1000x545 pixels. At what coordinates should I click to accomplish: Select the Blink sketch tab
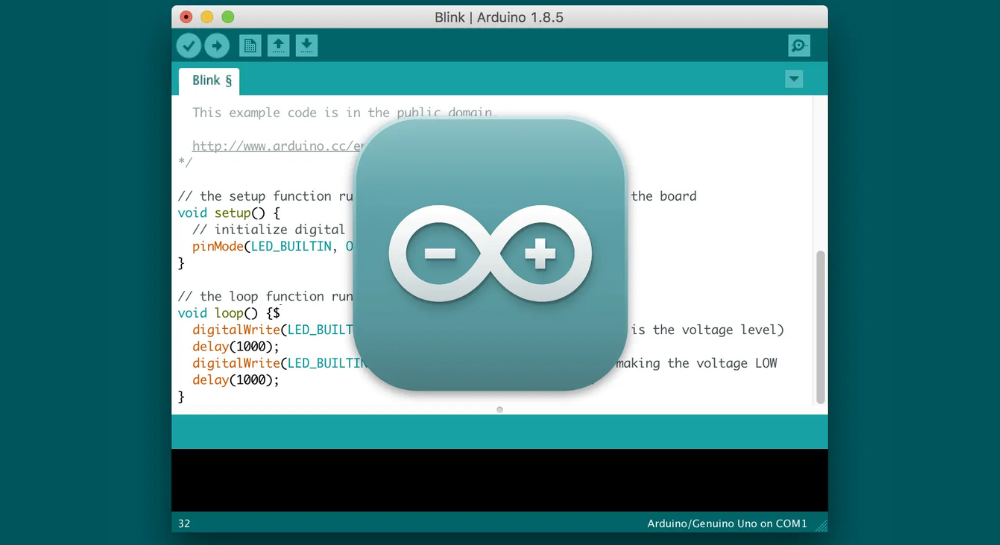(209, 81)
